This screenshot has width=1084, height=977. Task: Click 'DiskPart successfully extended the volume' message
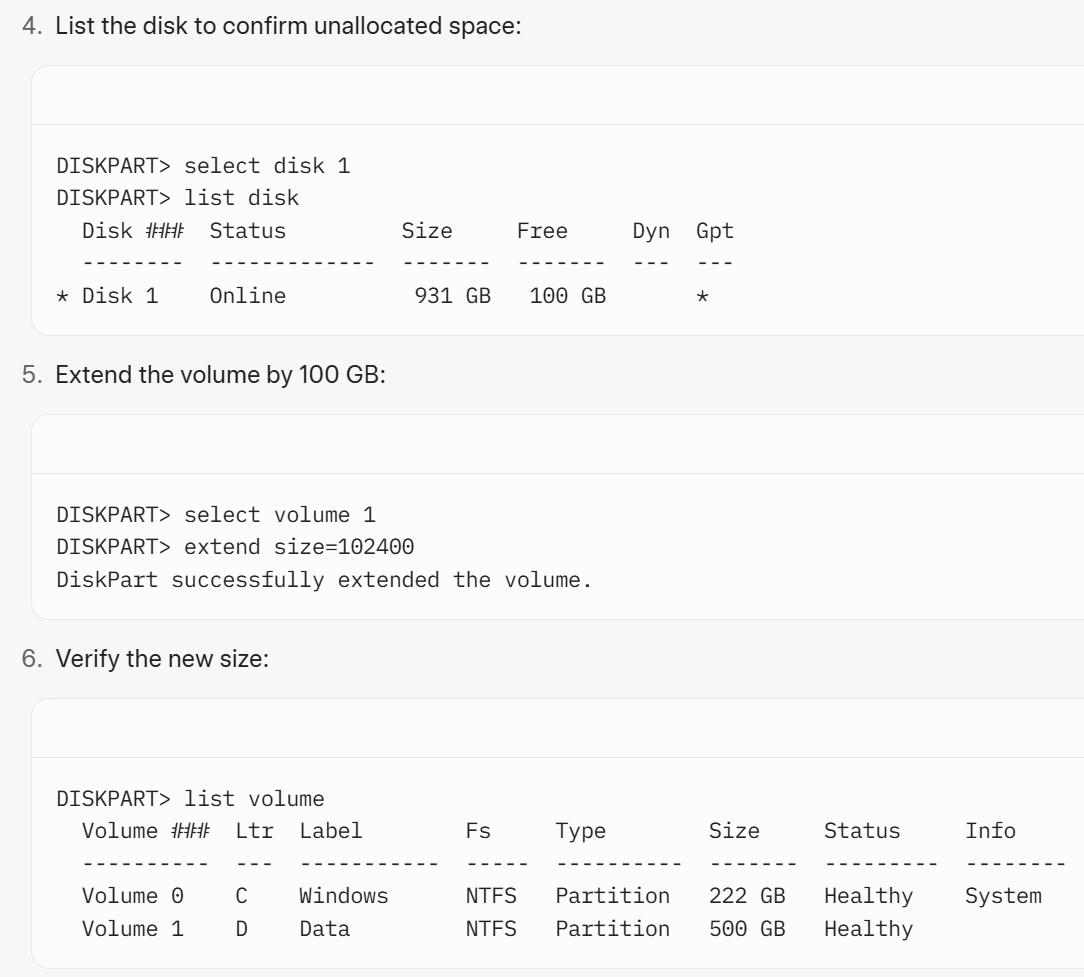tap(324, 579)
